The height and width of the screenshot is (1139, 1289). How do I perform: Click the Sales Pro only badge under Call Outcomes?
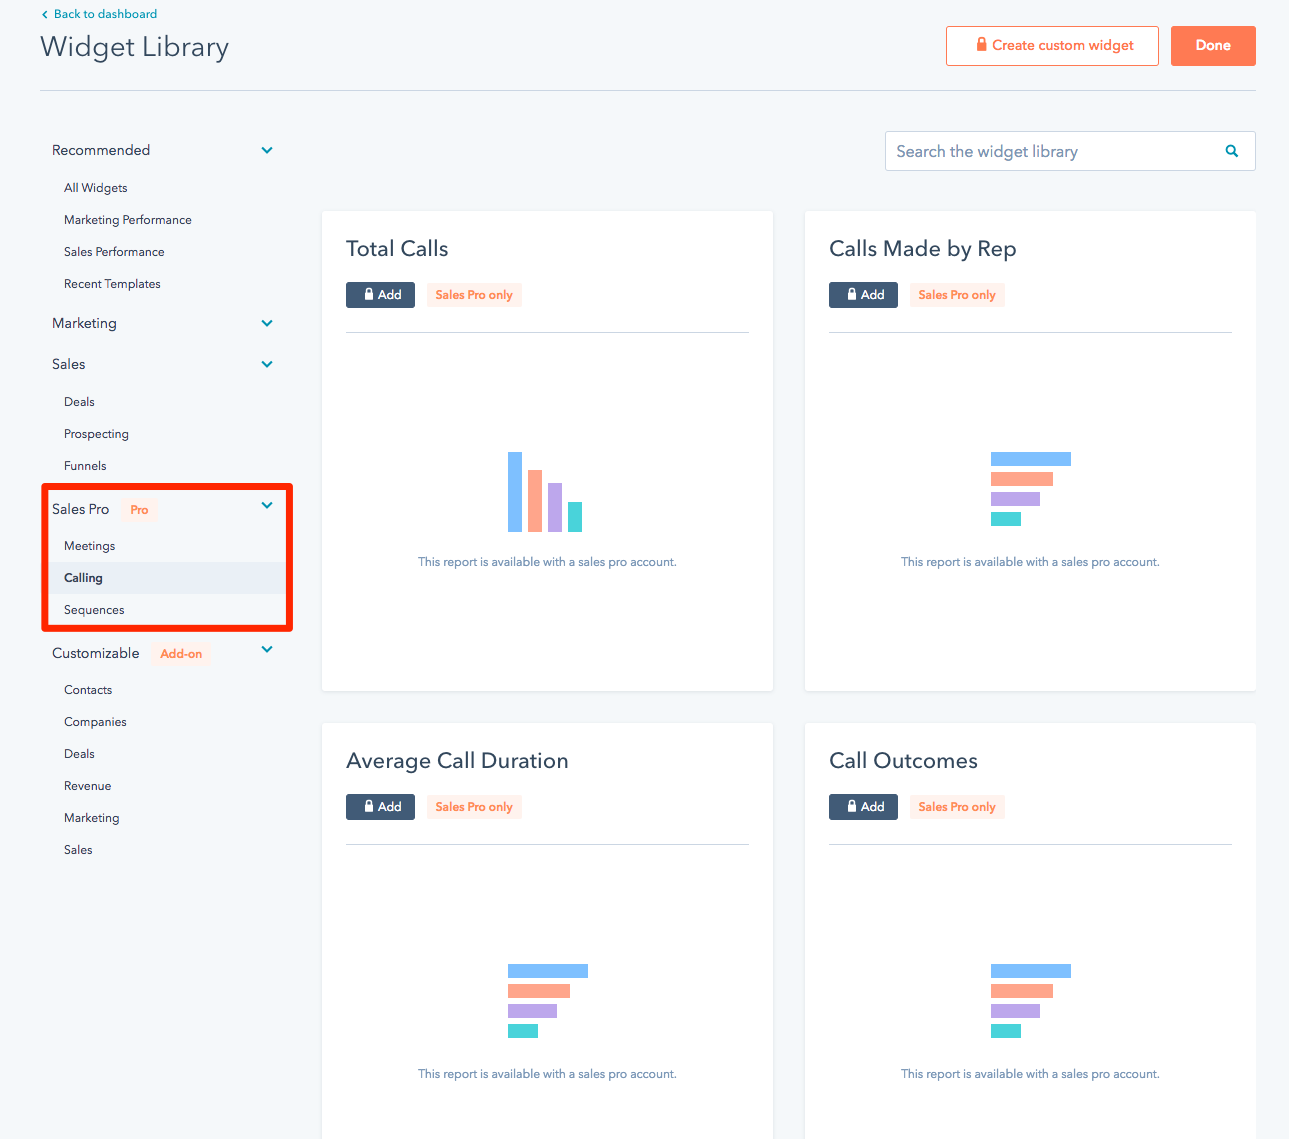click(956, 806)
